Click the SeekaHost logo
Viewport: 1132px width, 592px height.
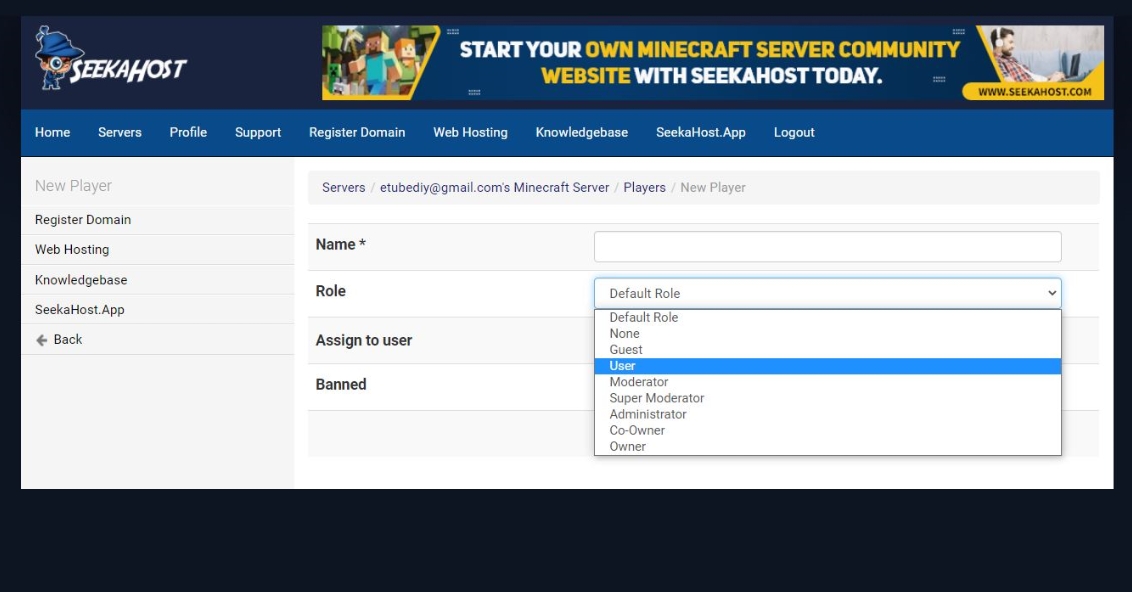110,59
